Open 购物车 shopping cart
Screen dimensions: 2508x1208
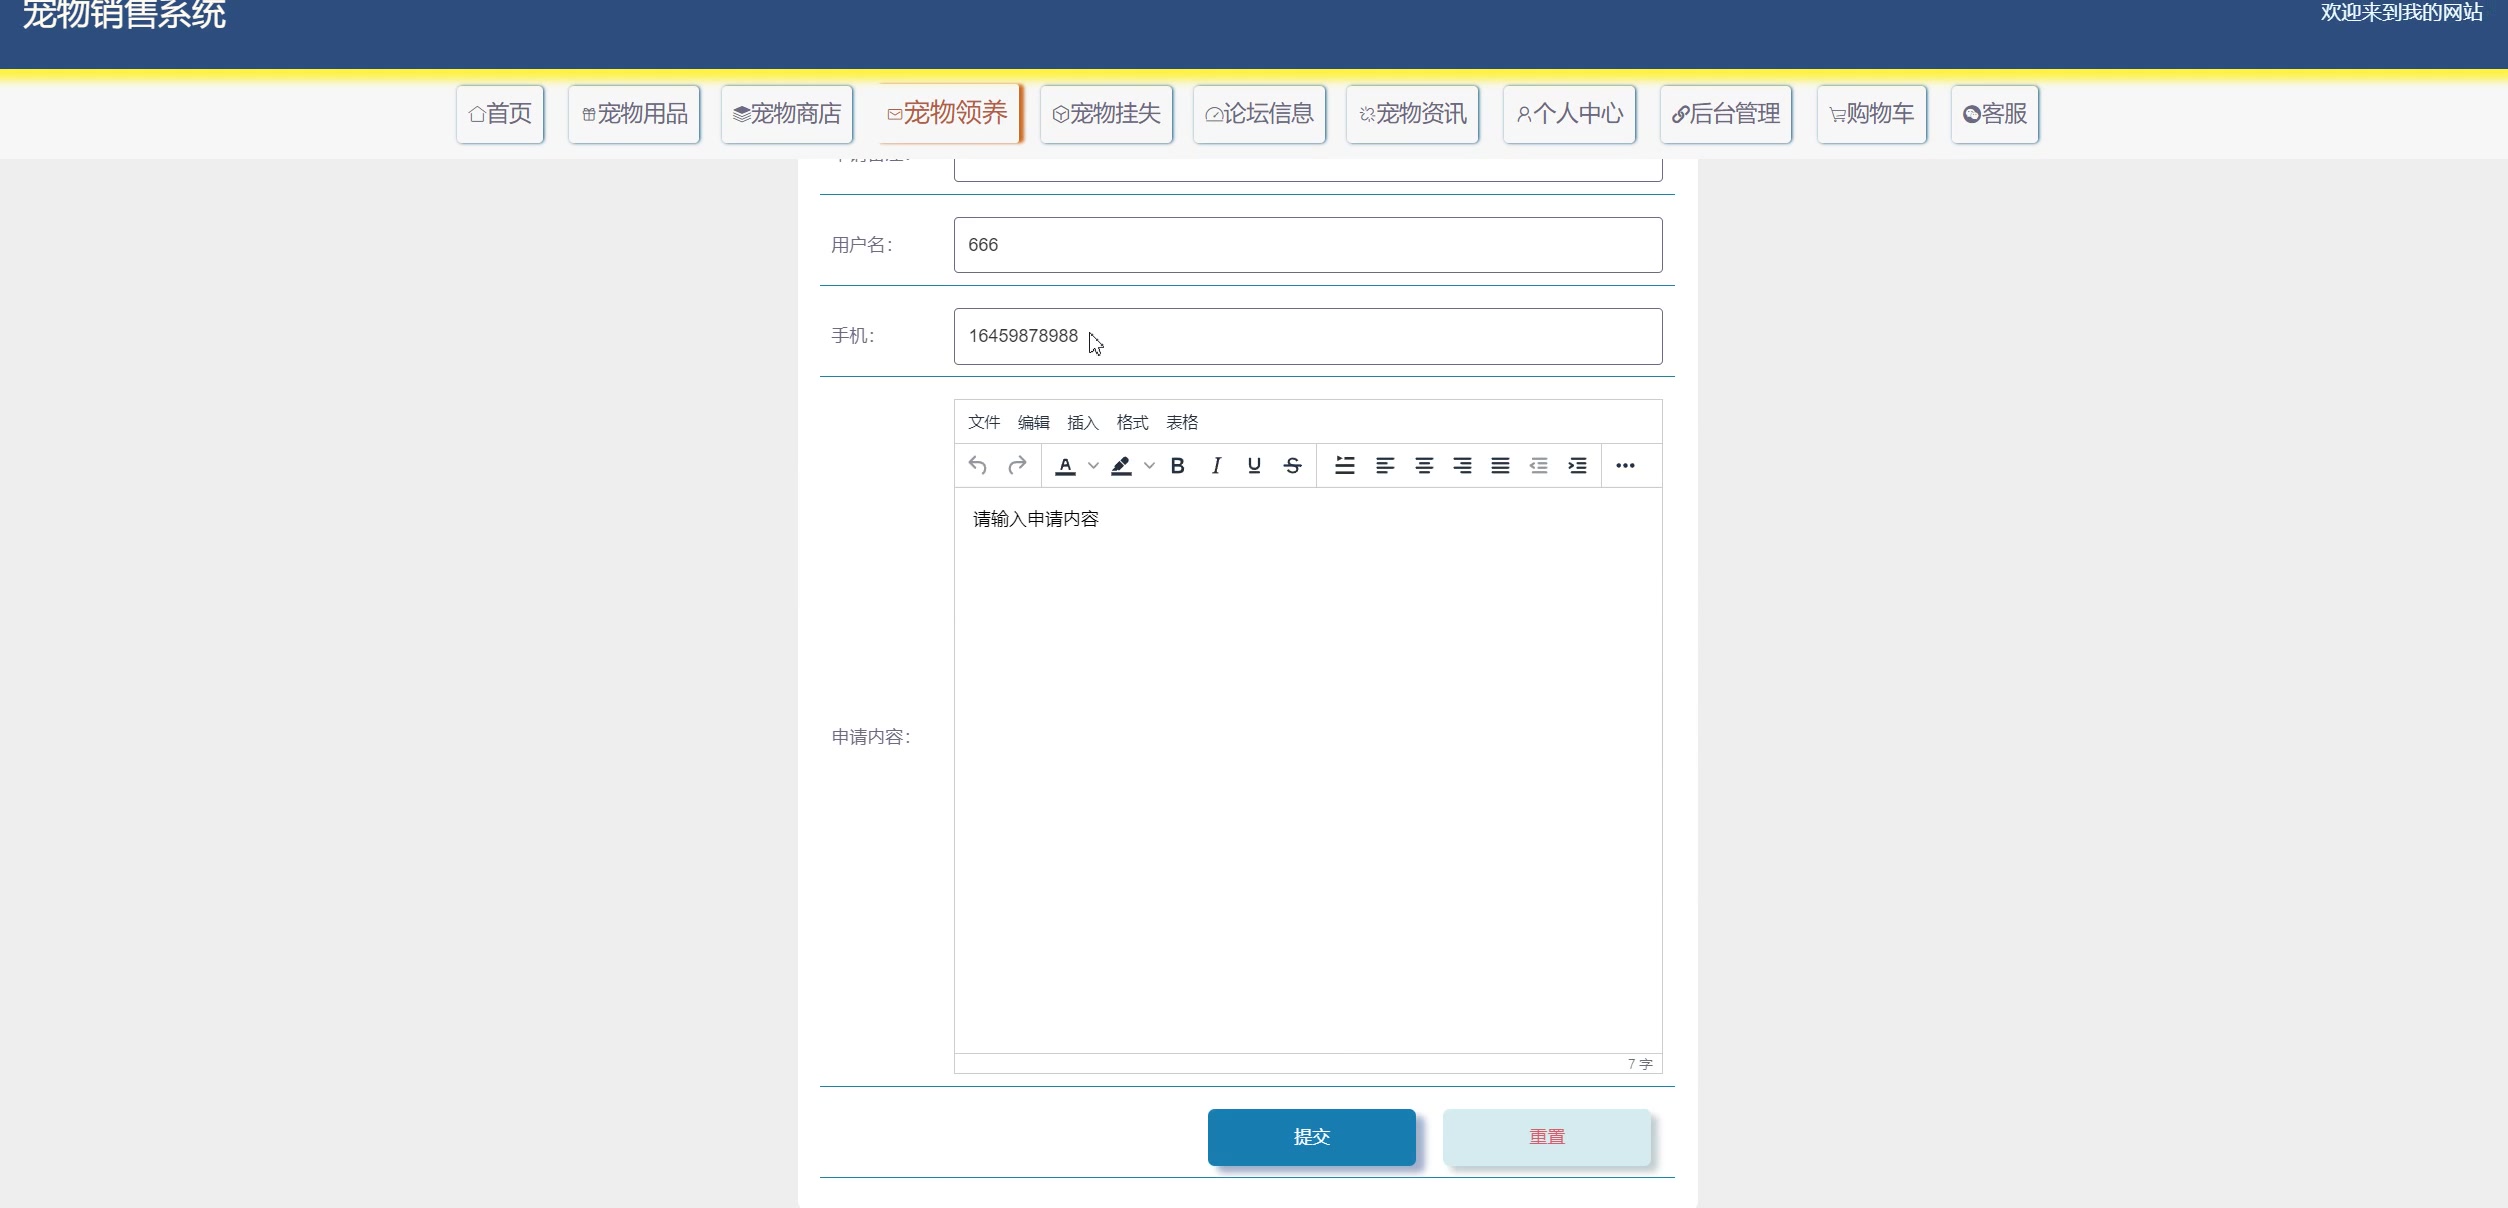pyautogui.click(x=1872, y=114)
